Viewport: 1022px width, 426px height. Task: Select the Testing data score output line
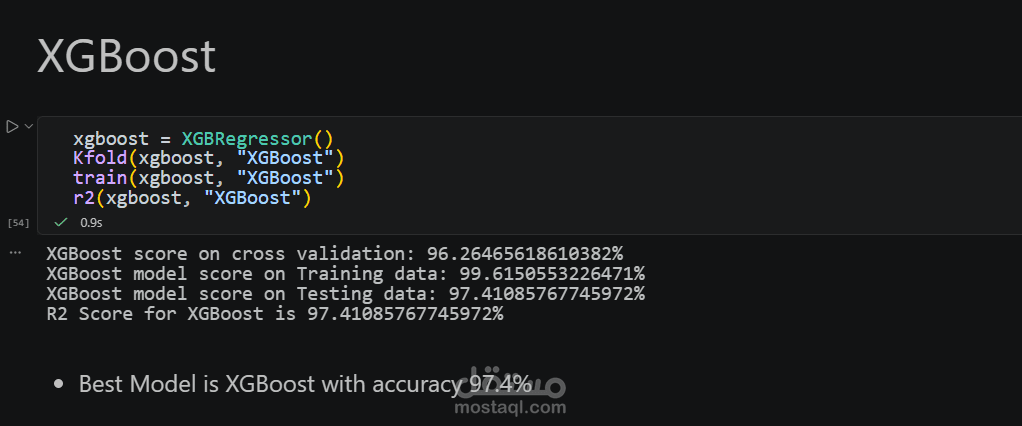coord(345,294)
